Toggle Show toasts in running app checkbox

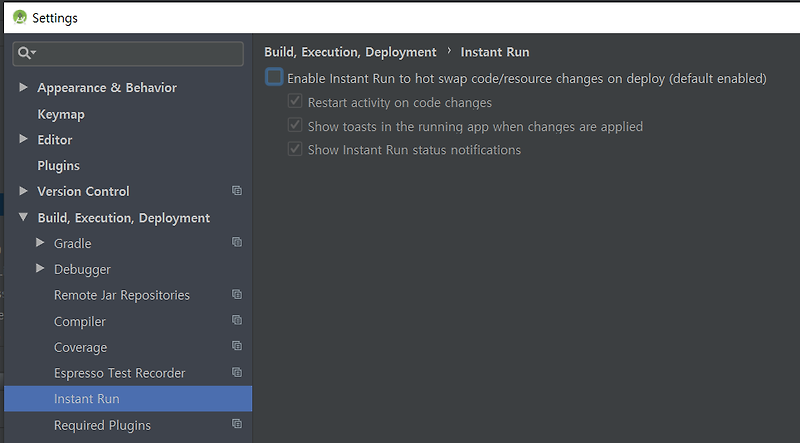295,125
